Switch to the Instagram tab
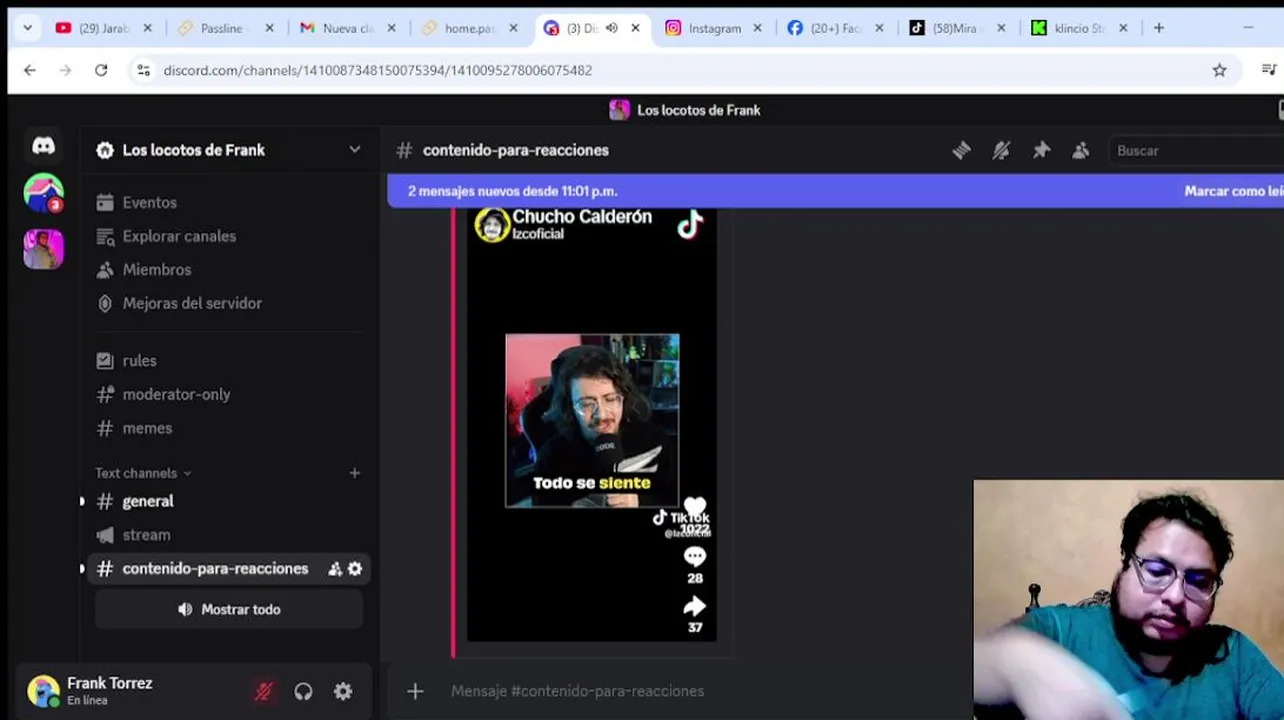 [x=714, y=28]
